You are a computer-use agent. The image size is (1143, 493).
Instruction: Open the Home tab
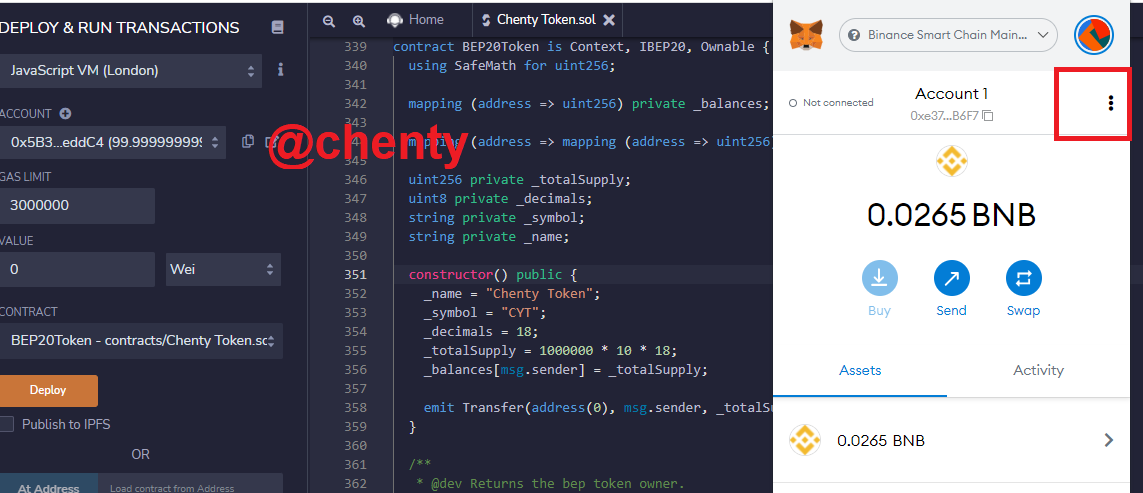point(416,20)
